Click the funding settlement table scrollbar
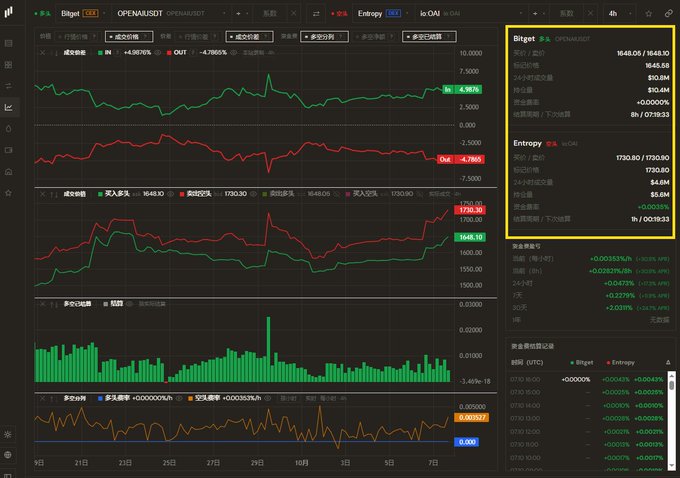Viewport: 680px width, 478px height. [x=671, y=420]
